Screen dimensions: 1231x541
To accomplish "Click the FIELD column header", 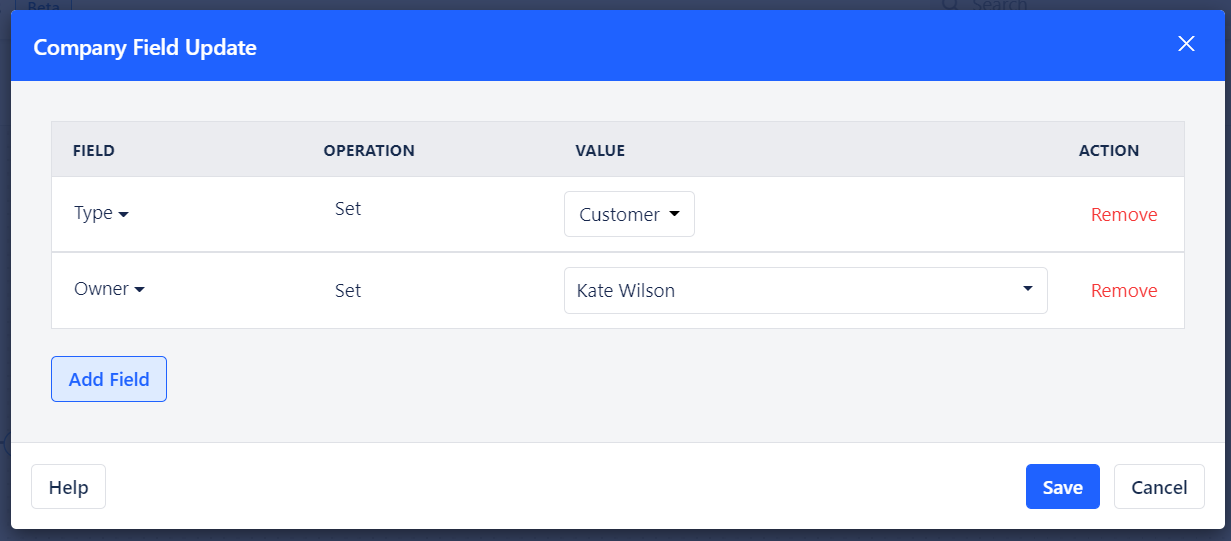I will [94, 150].
